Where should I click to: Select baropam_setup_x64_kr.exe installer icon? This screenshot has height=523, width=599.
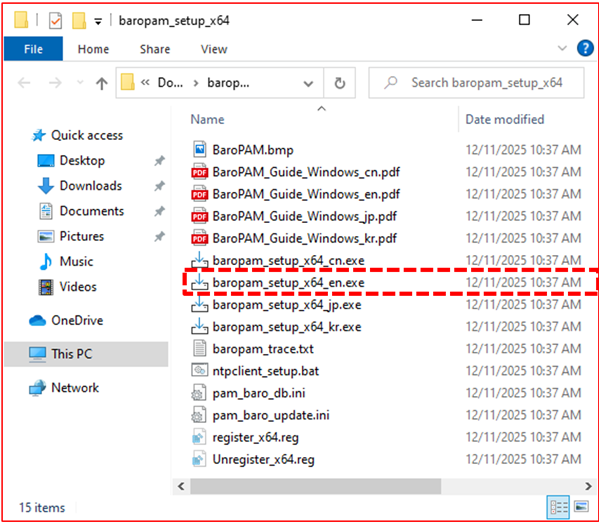coord(199,326)
